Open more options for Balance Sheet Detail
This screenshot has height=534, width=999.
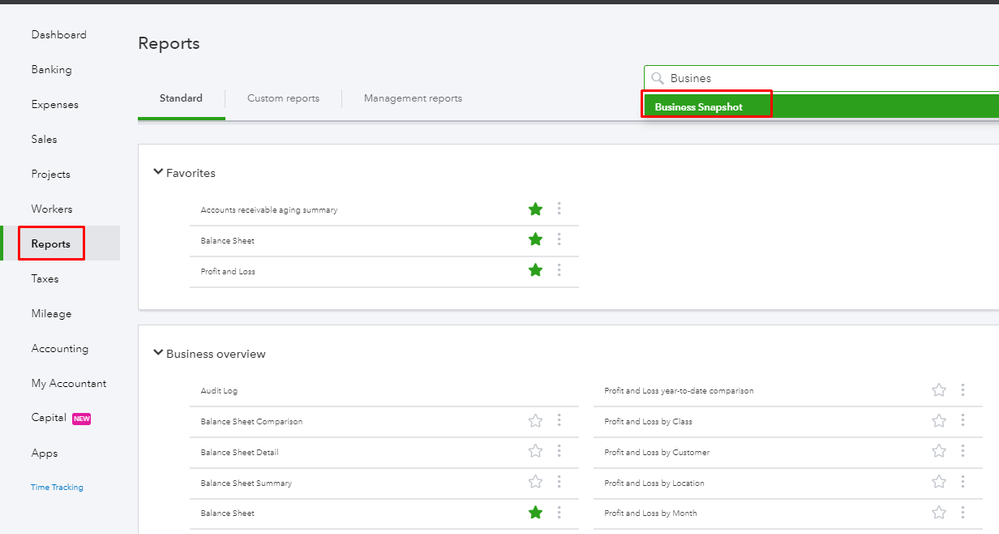[x=559, y=451]
